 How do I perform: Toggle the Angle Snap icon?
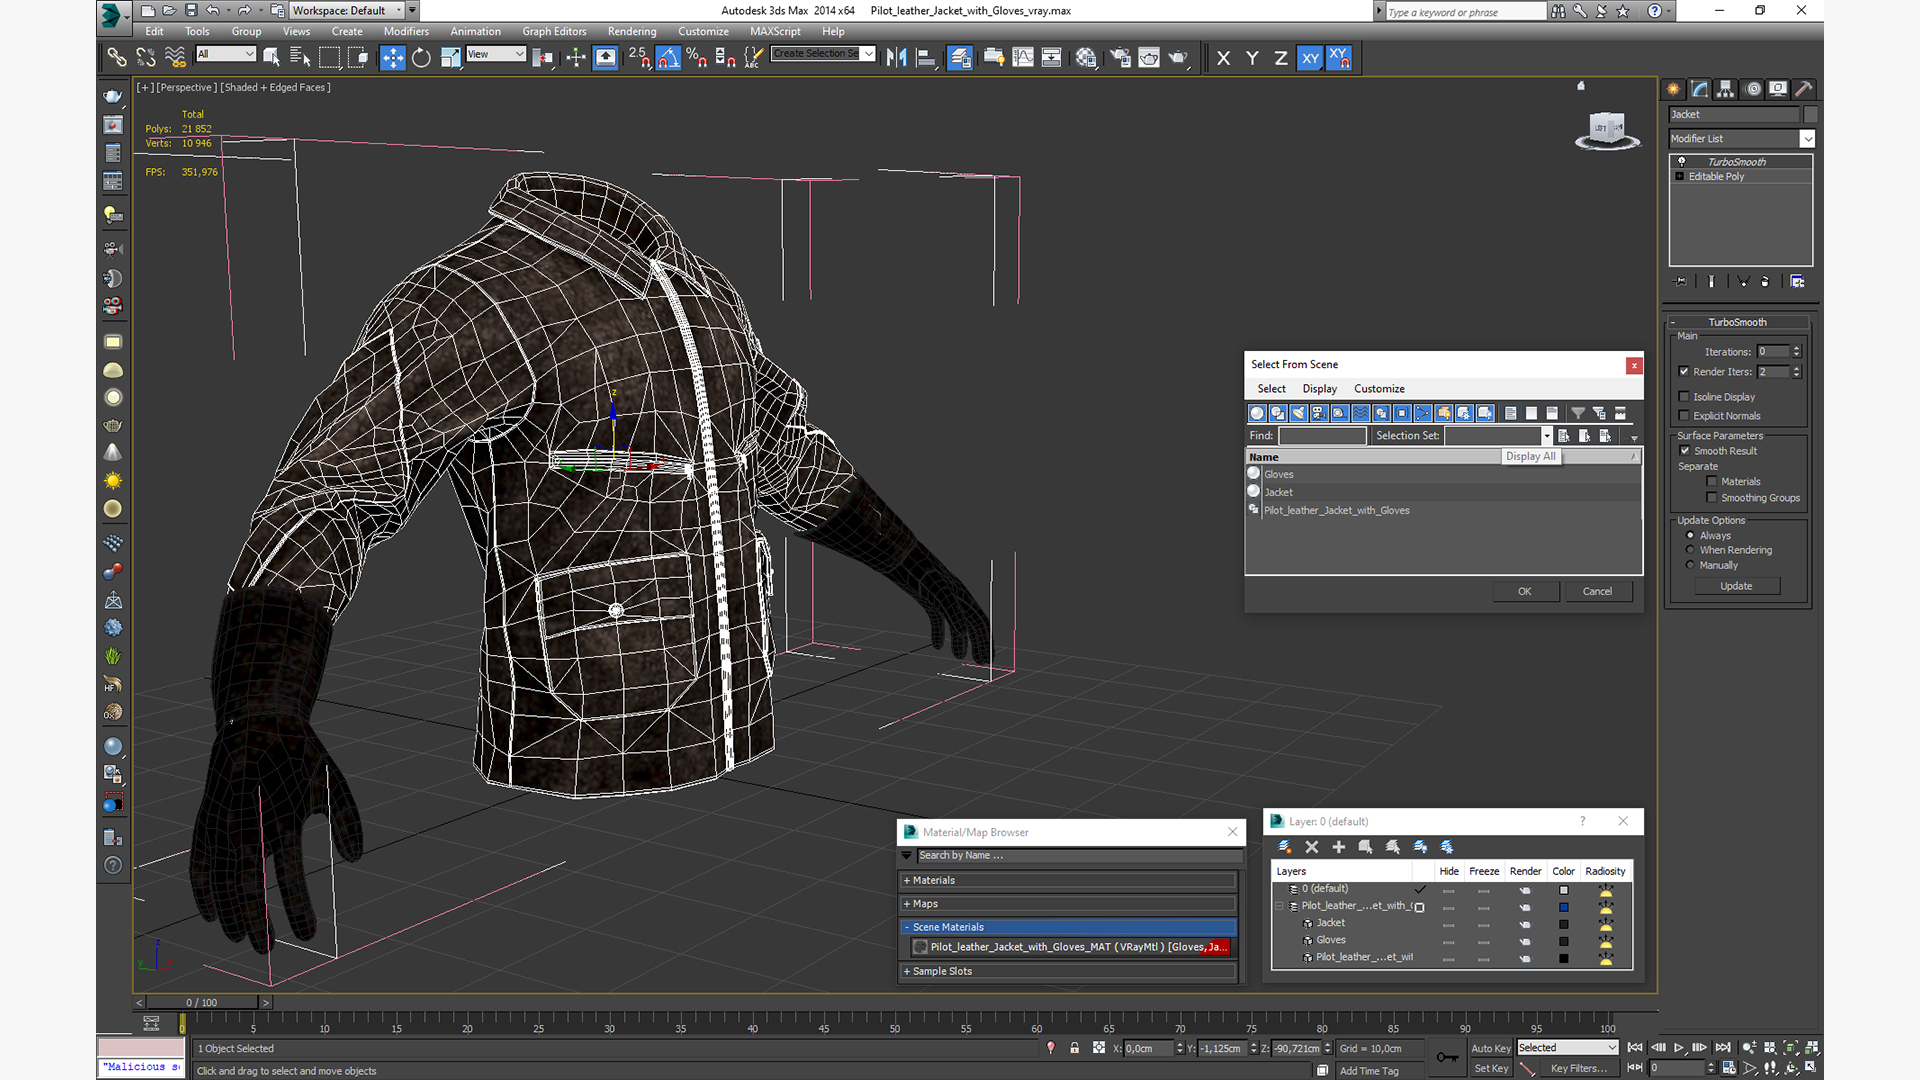(x=668, y=58)
